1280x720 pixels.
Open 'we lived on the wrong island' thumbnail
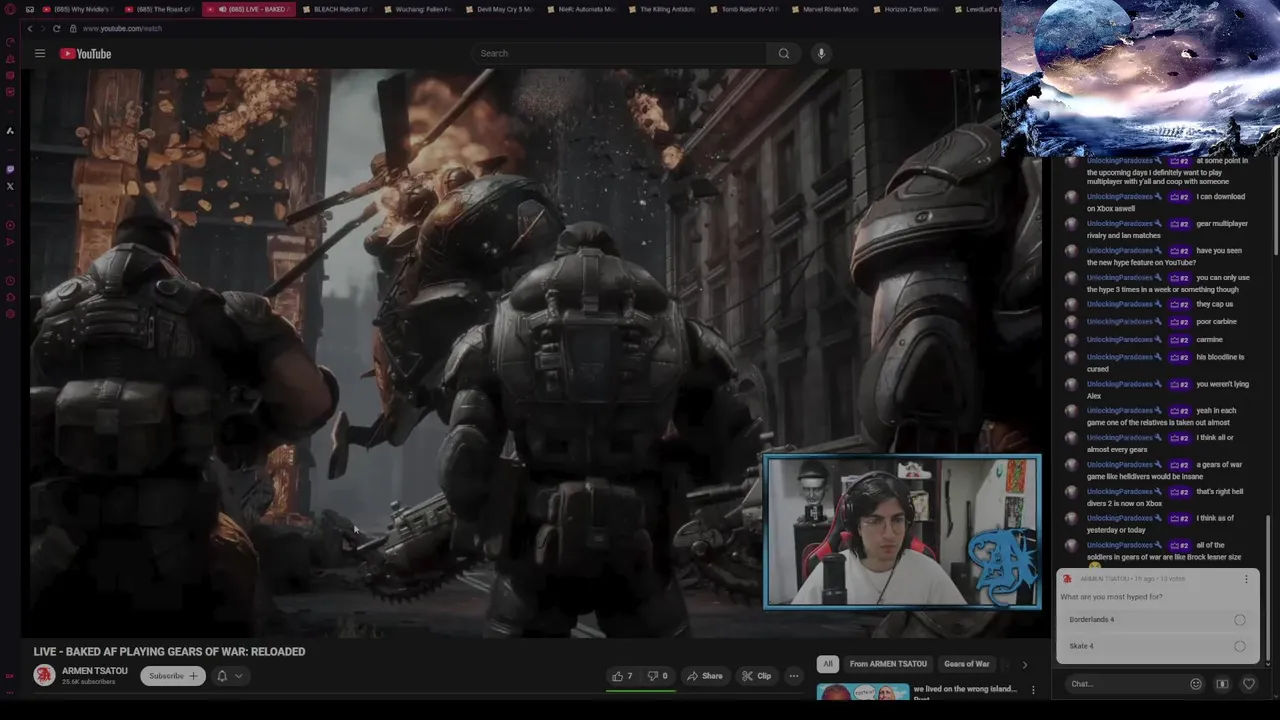[x=862, y=692]
